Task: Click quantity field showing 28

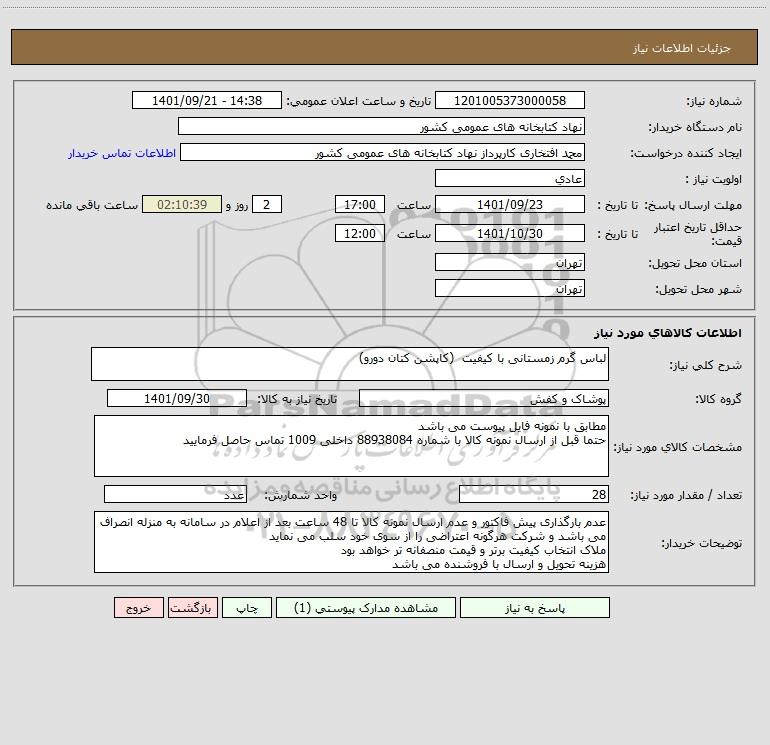Action: tap(534, 495)
